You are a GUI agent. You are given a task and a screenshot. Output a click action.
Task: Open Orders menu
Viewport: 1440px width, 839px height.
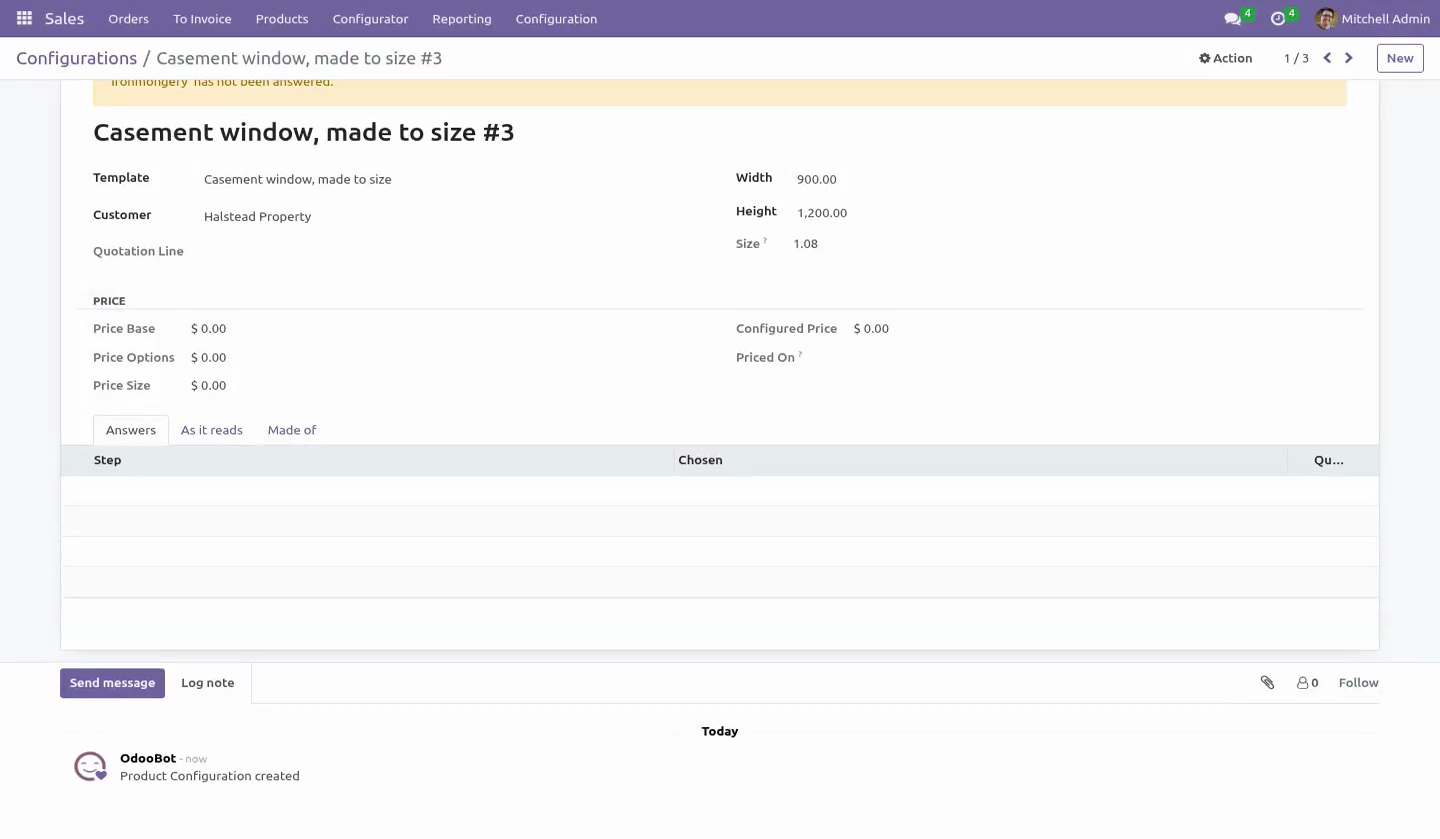coord(128,19)
